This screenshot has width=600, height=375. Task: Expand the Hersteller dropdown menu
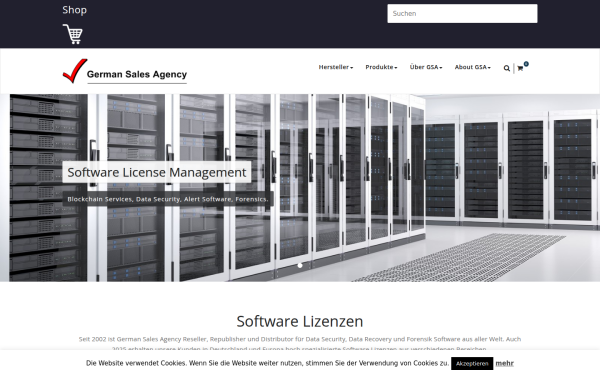pos(336,67)
